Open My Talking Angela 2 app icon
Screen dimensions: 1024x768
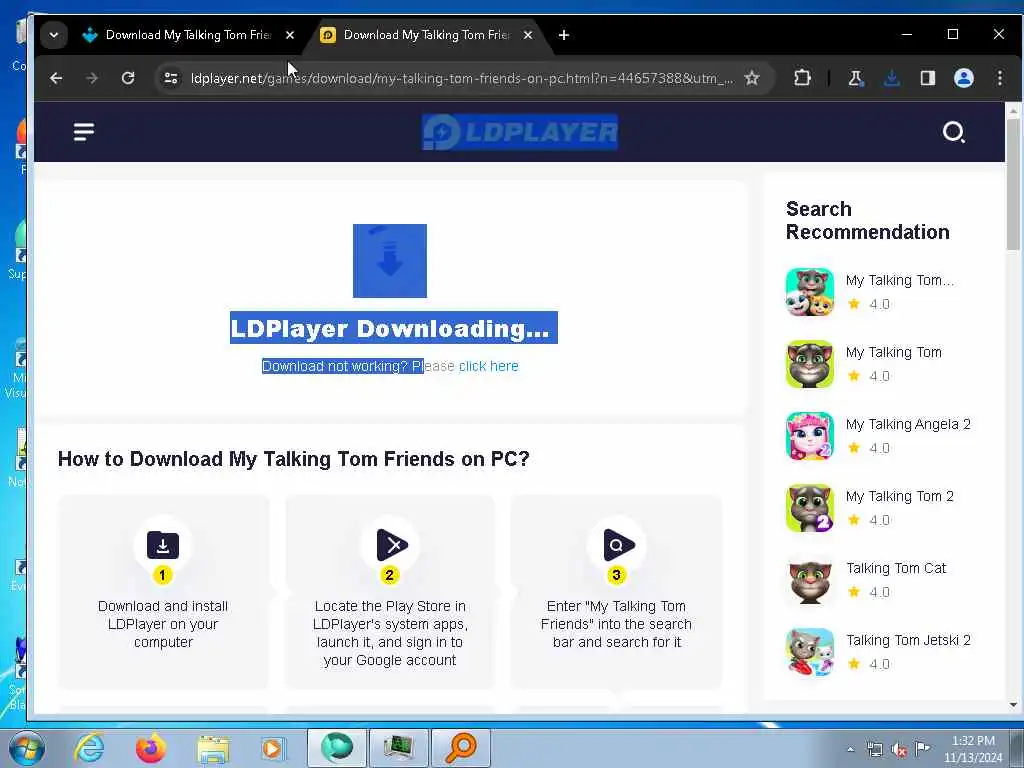(810, 436)
